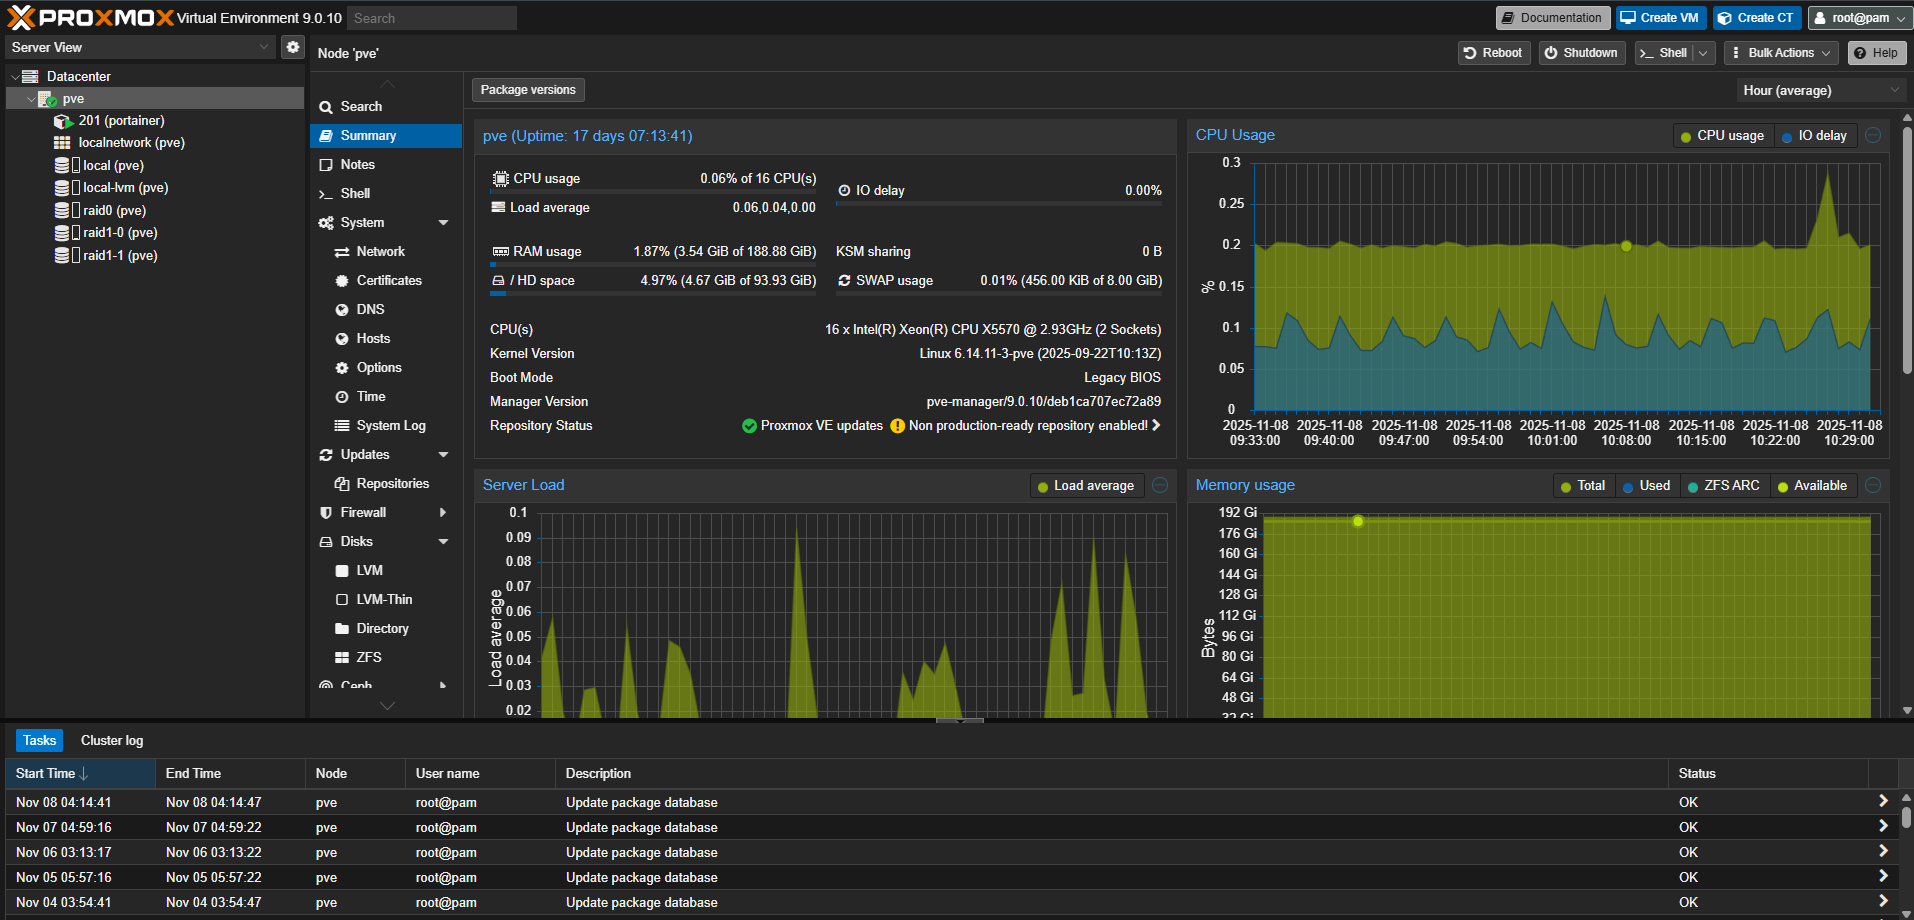
Task: Open the Package versions dialog
Action: coord(527,89)
